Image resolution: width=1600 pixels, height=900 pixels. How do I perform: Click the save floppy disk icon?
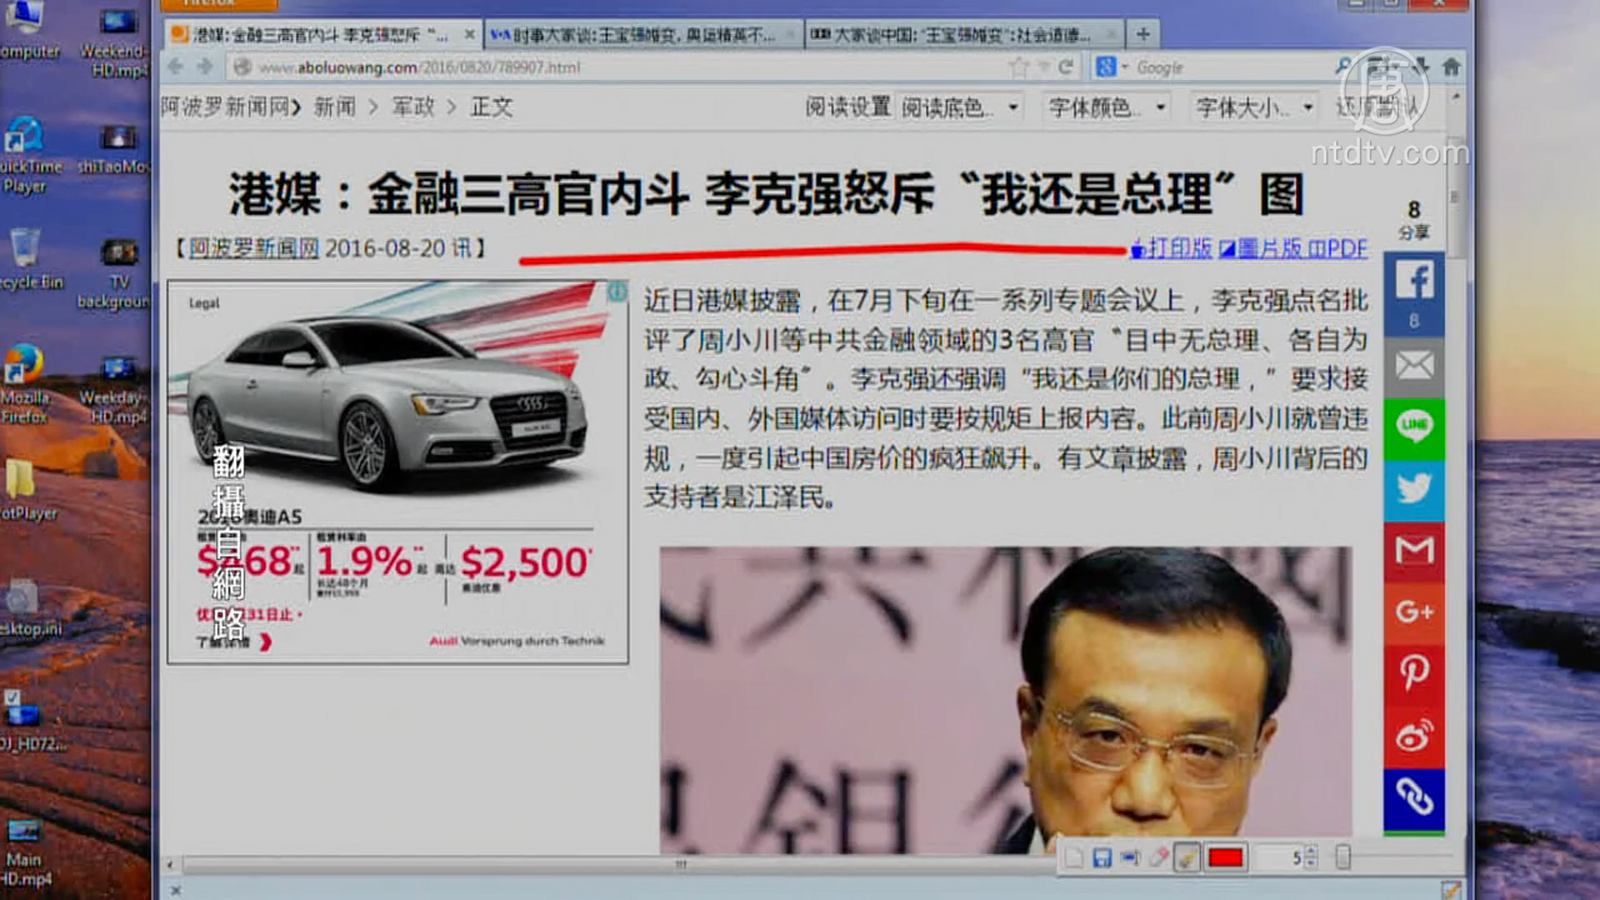point(1101,858)
